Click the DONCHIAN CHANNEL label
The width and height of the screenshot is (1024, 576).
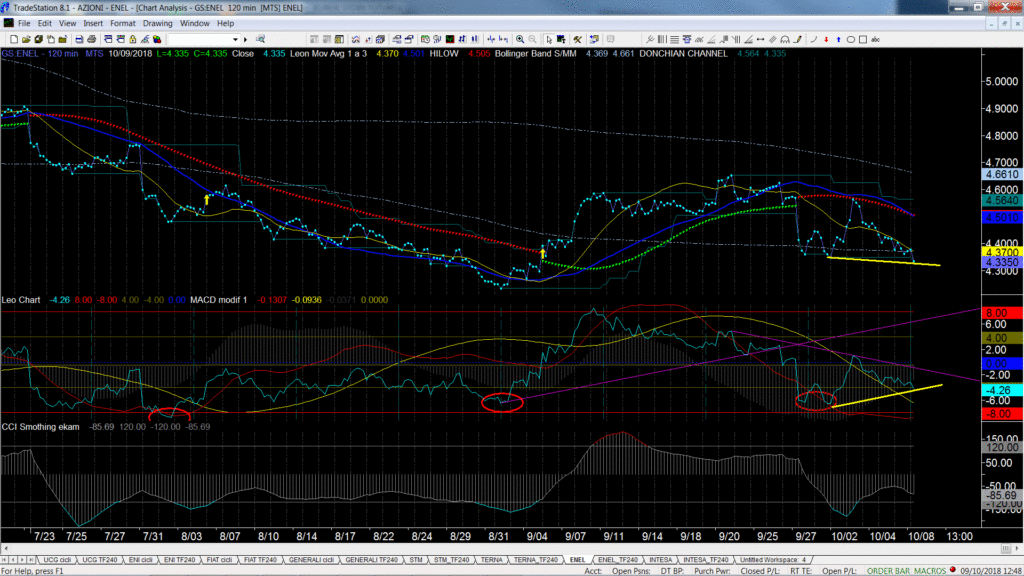(x=683, y=54)
